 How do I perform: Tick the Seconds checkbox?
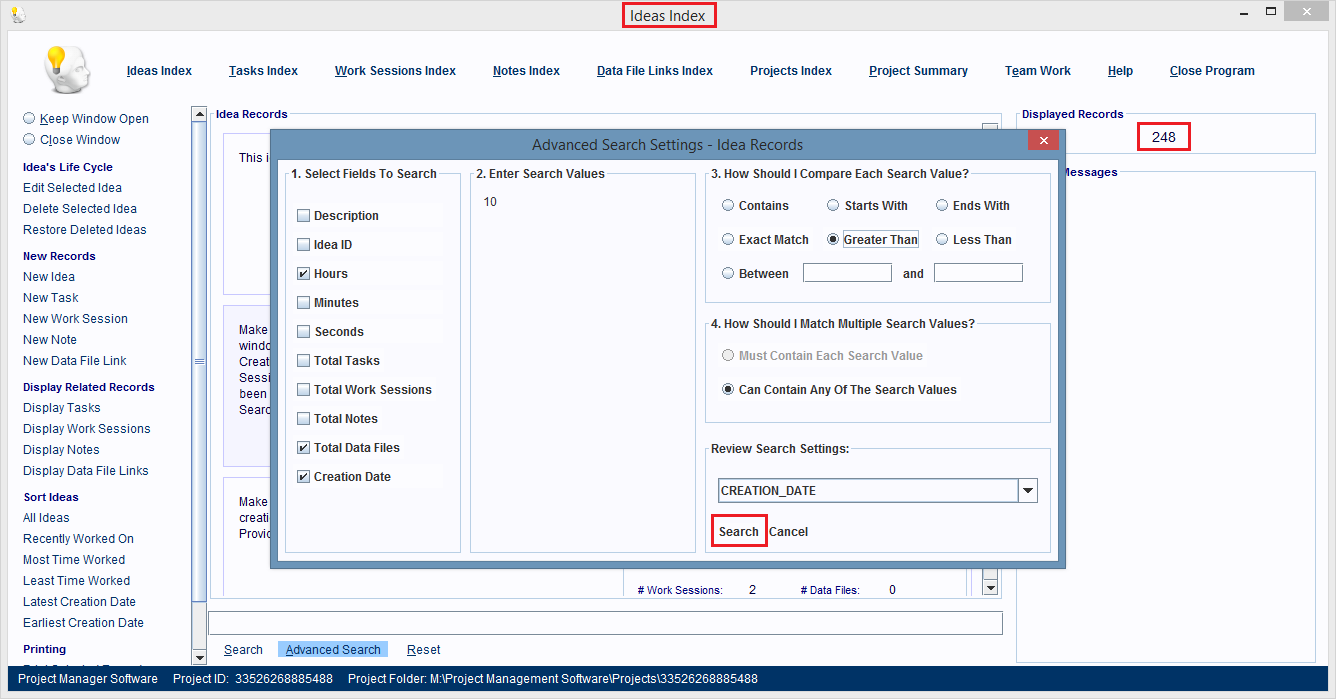303,332
